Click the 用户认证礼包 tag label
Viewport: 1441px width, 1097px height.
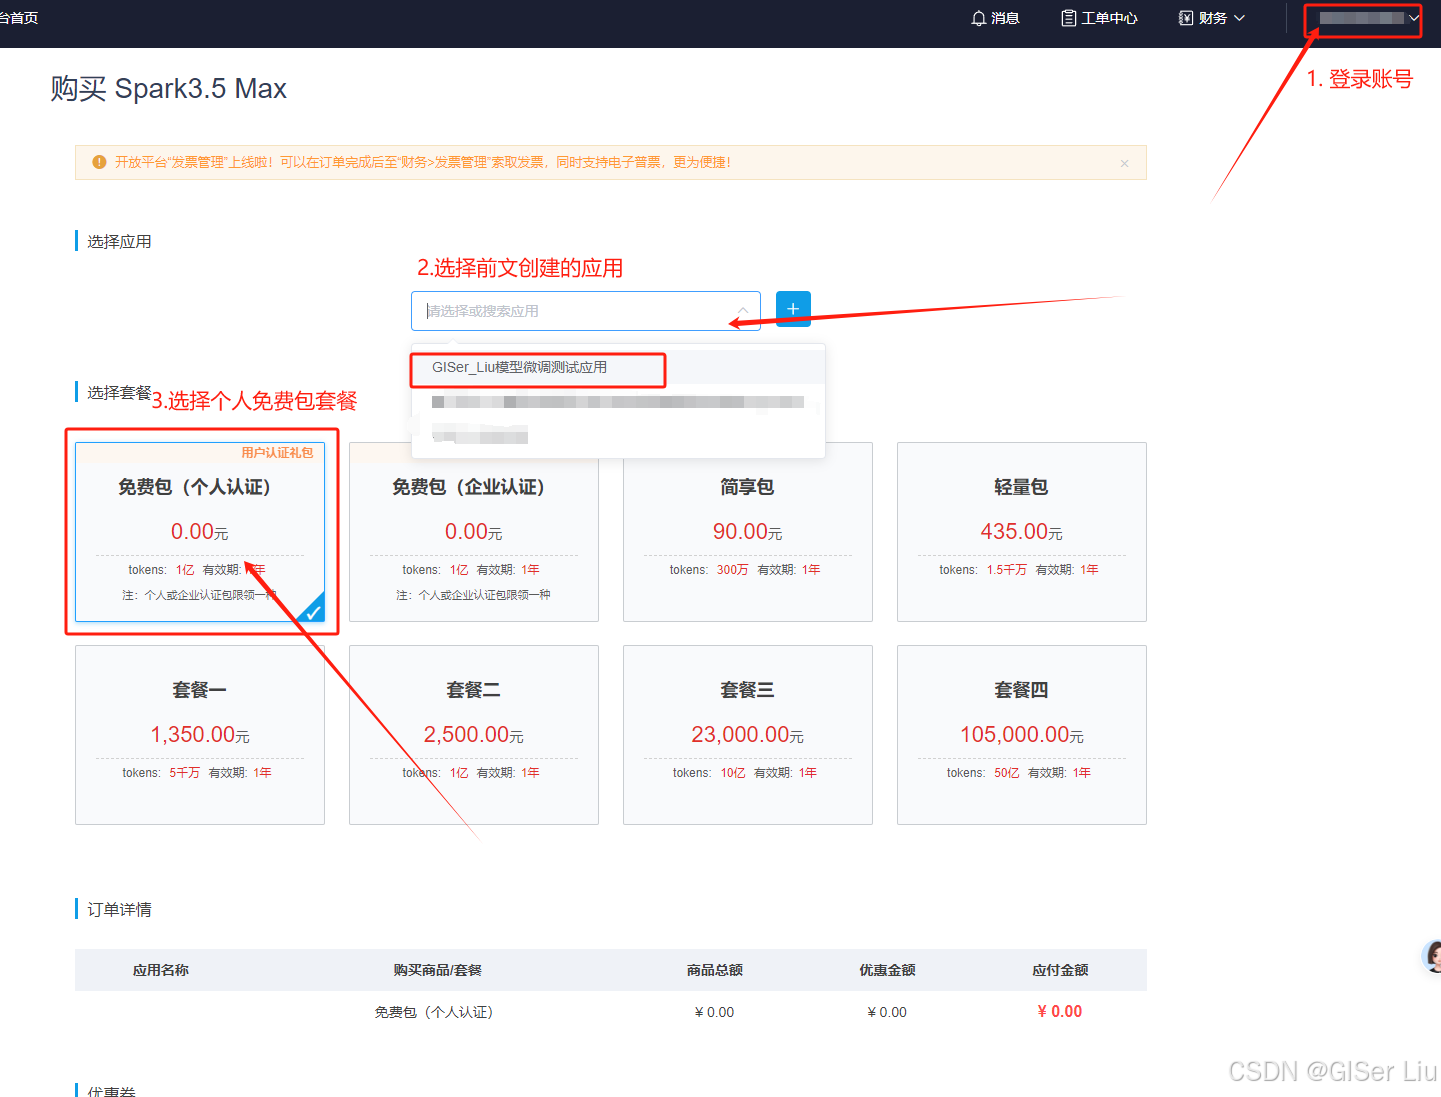pyautogui.click(x=277, y=453)
